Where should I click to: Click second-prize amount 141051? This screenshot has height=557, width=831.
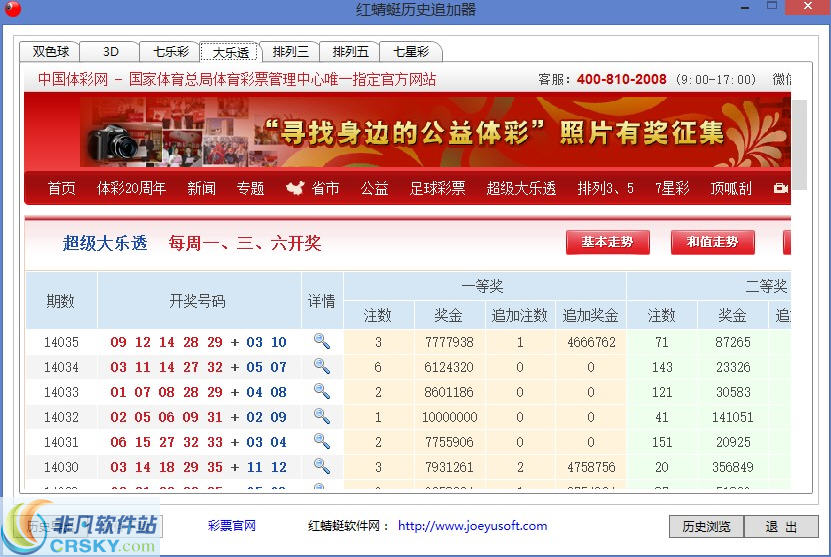click(x=732, y=417)
